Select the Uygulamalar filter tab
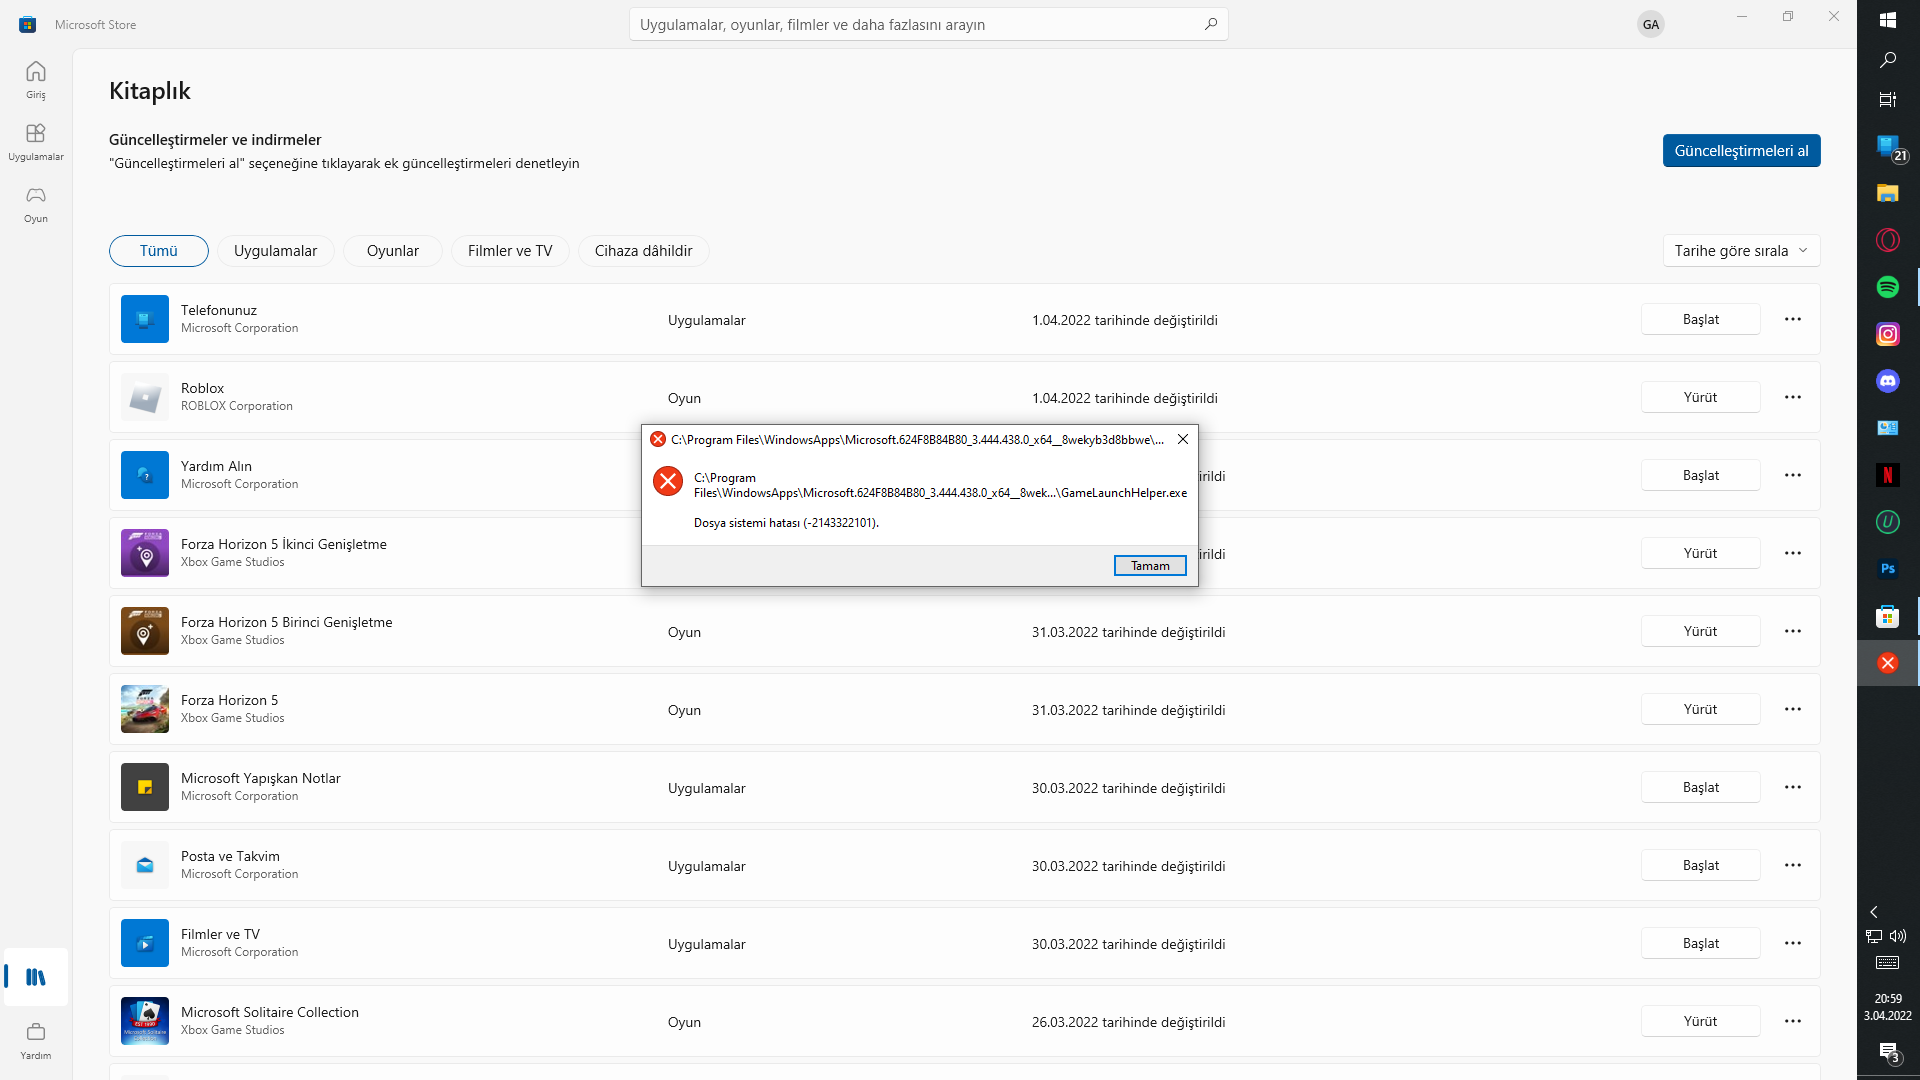The height and width of the screenshot is (1080, 1920). [x=275, y=251]
